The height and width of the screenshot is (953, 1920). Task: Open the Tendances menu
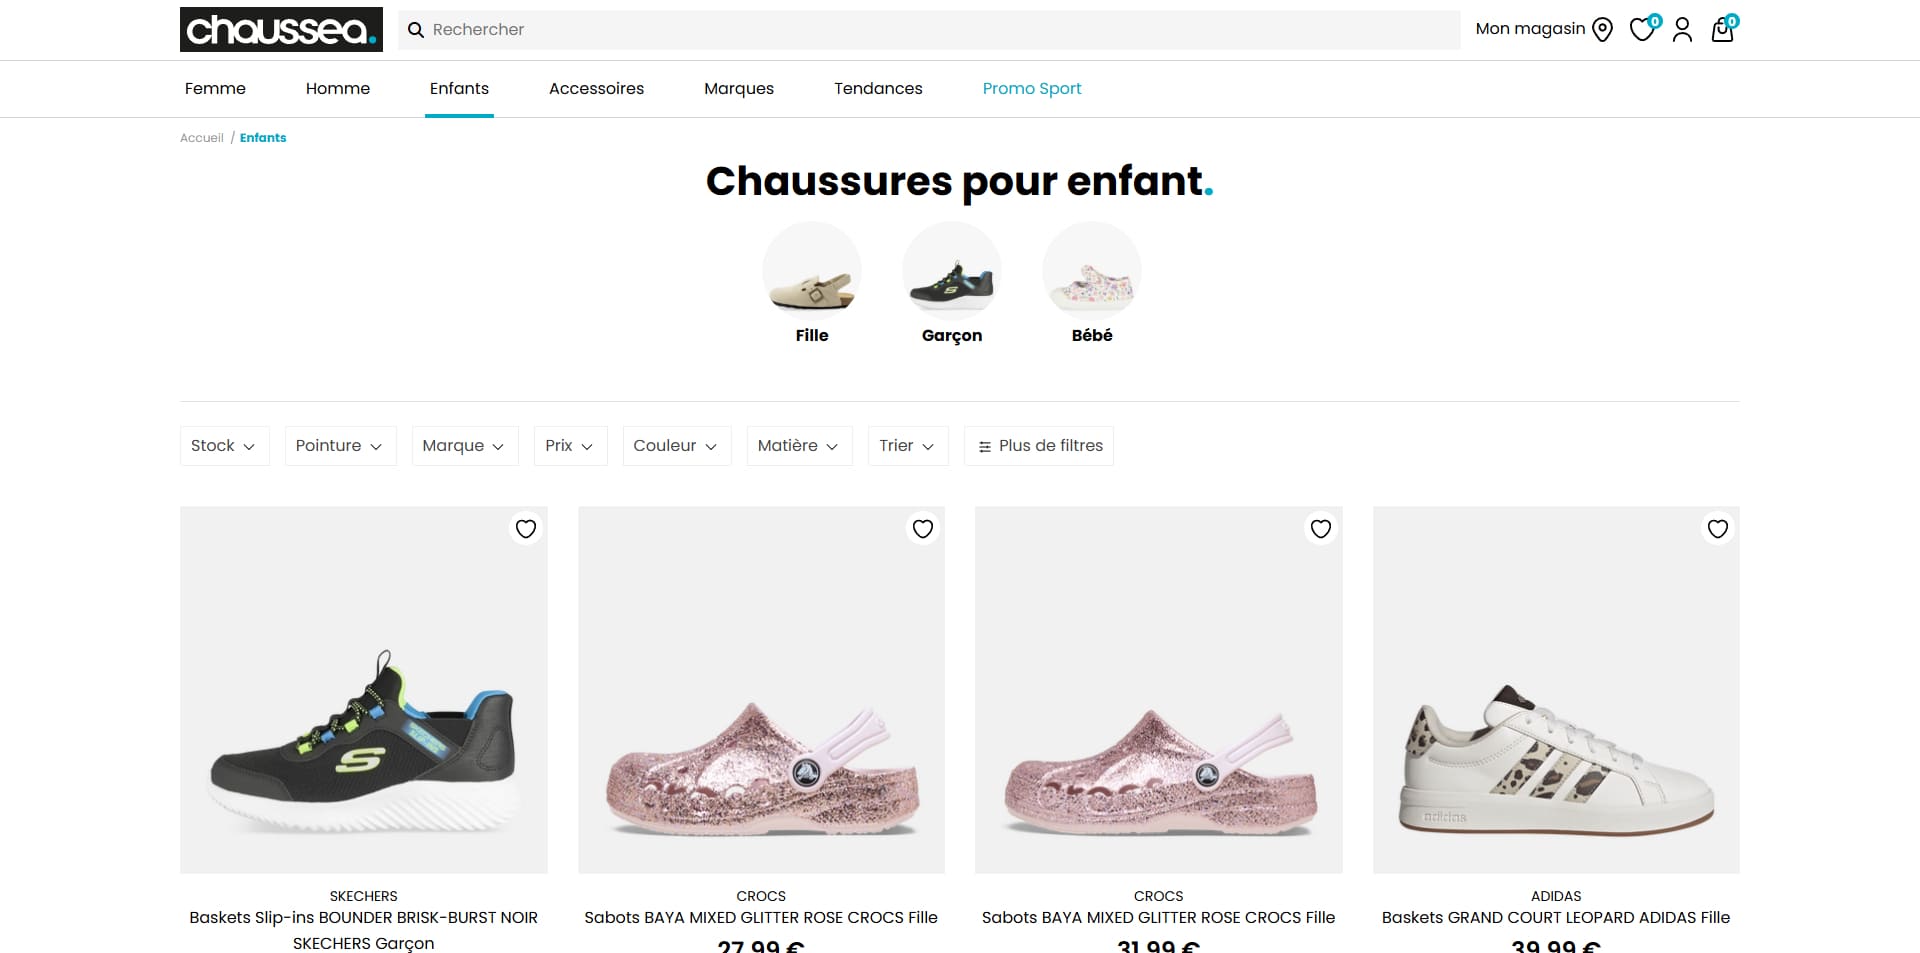click(x=878, y=89)
